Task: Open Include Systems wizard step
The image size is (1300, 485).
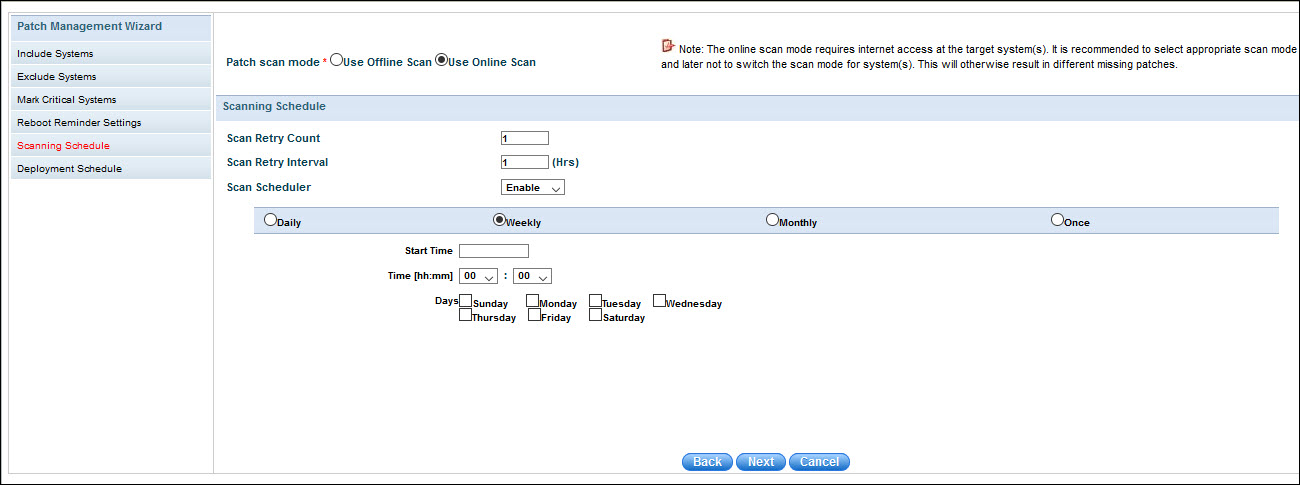Action: 55,54
